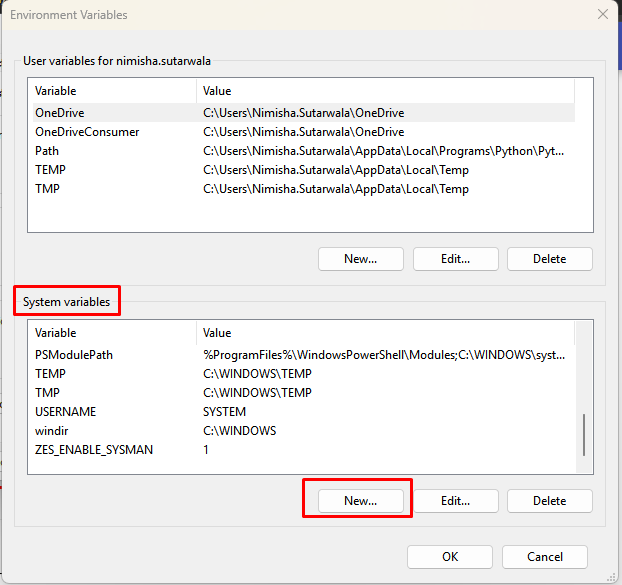622x585 pixels.
Task: Click New button under User variables
Action: [360, 259]
